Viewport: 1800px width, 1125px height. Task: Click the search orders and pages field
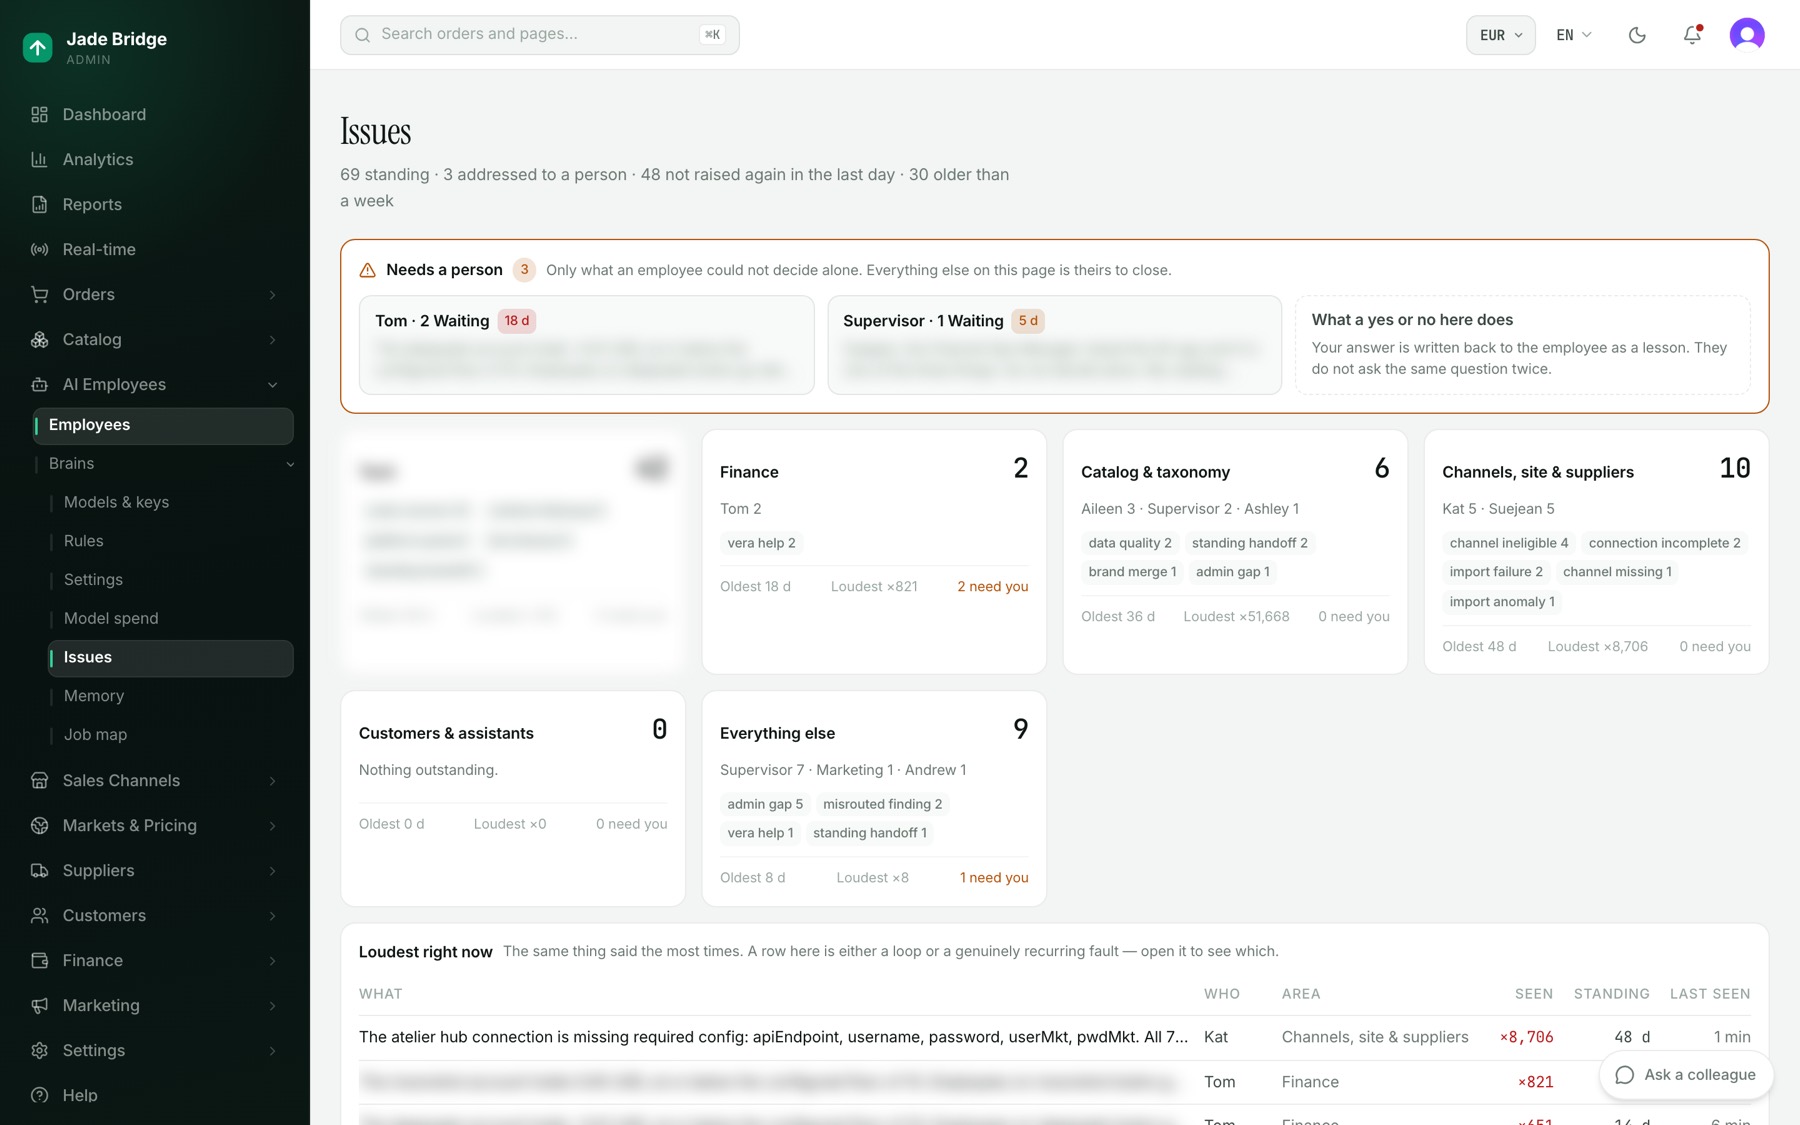pos(540,35)
